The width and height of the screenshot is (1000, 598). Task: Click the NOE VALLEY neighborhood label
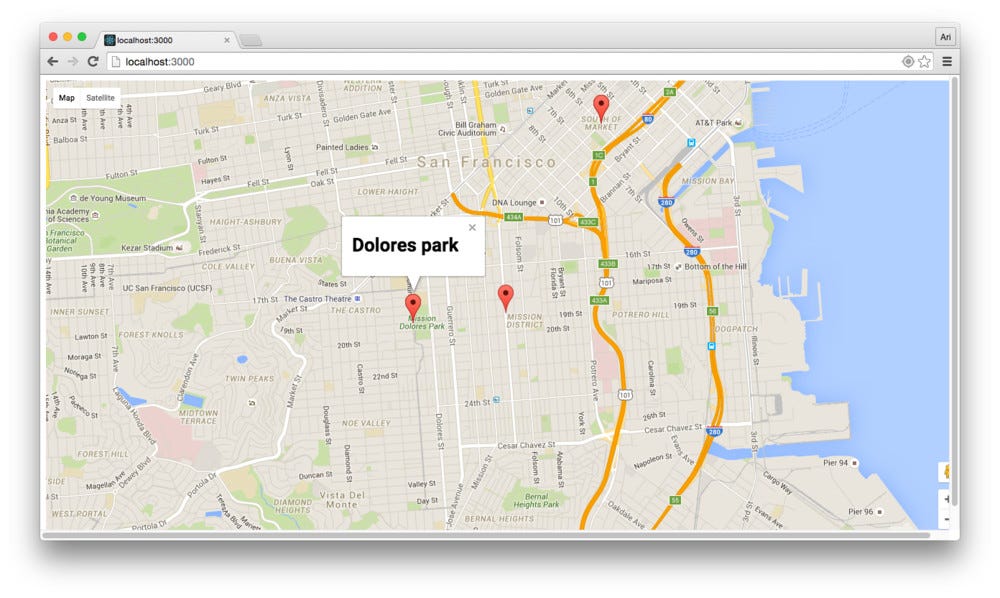(x=366, y=423)
